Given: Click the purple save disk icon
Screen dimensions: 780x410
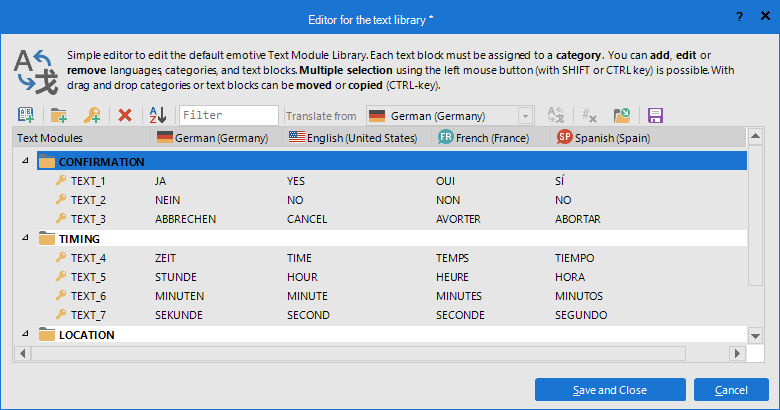Looking at the screenshot, I should point(655,115).
